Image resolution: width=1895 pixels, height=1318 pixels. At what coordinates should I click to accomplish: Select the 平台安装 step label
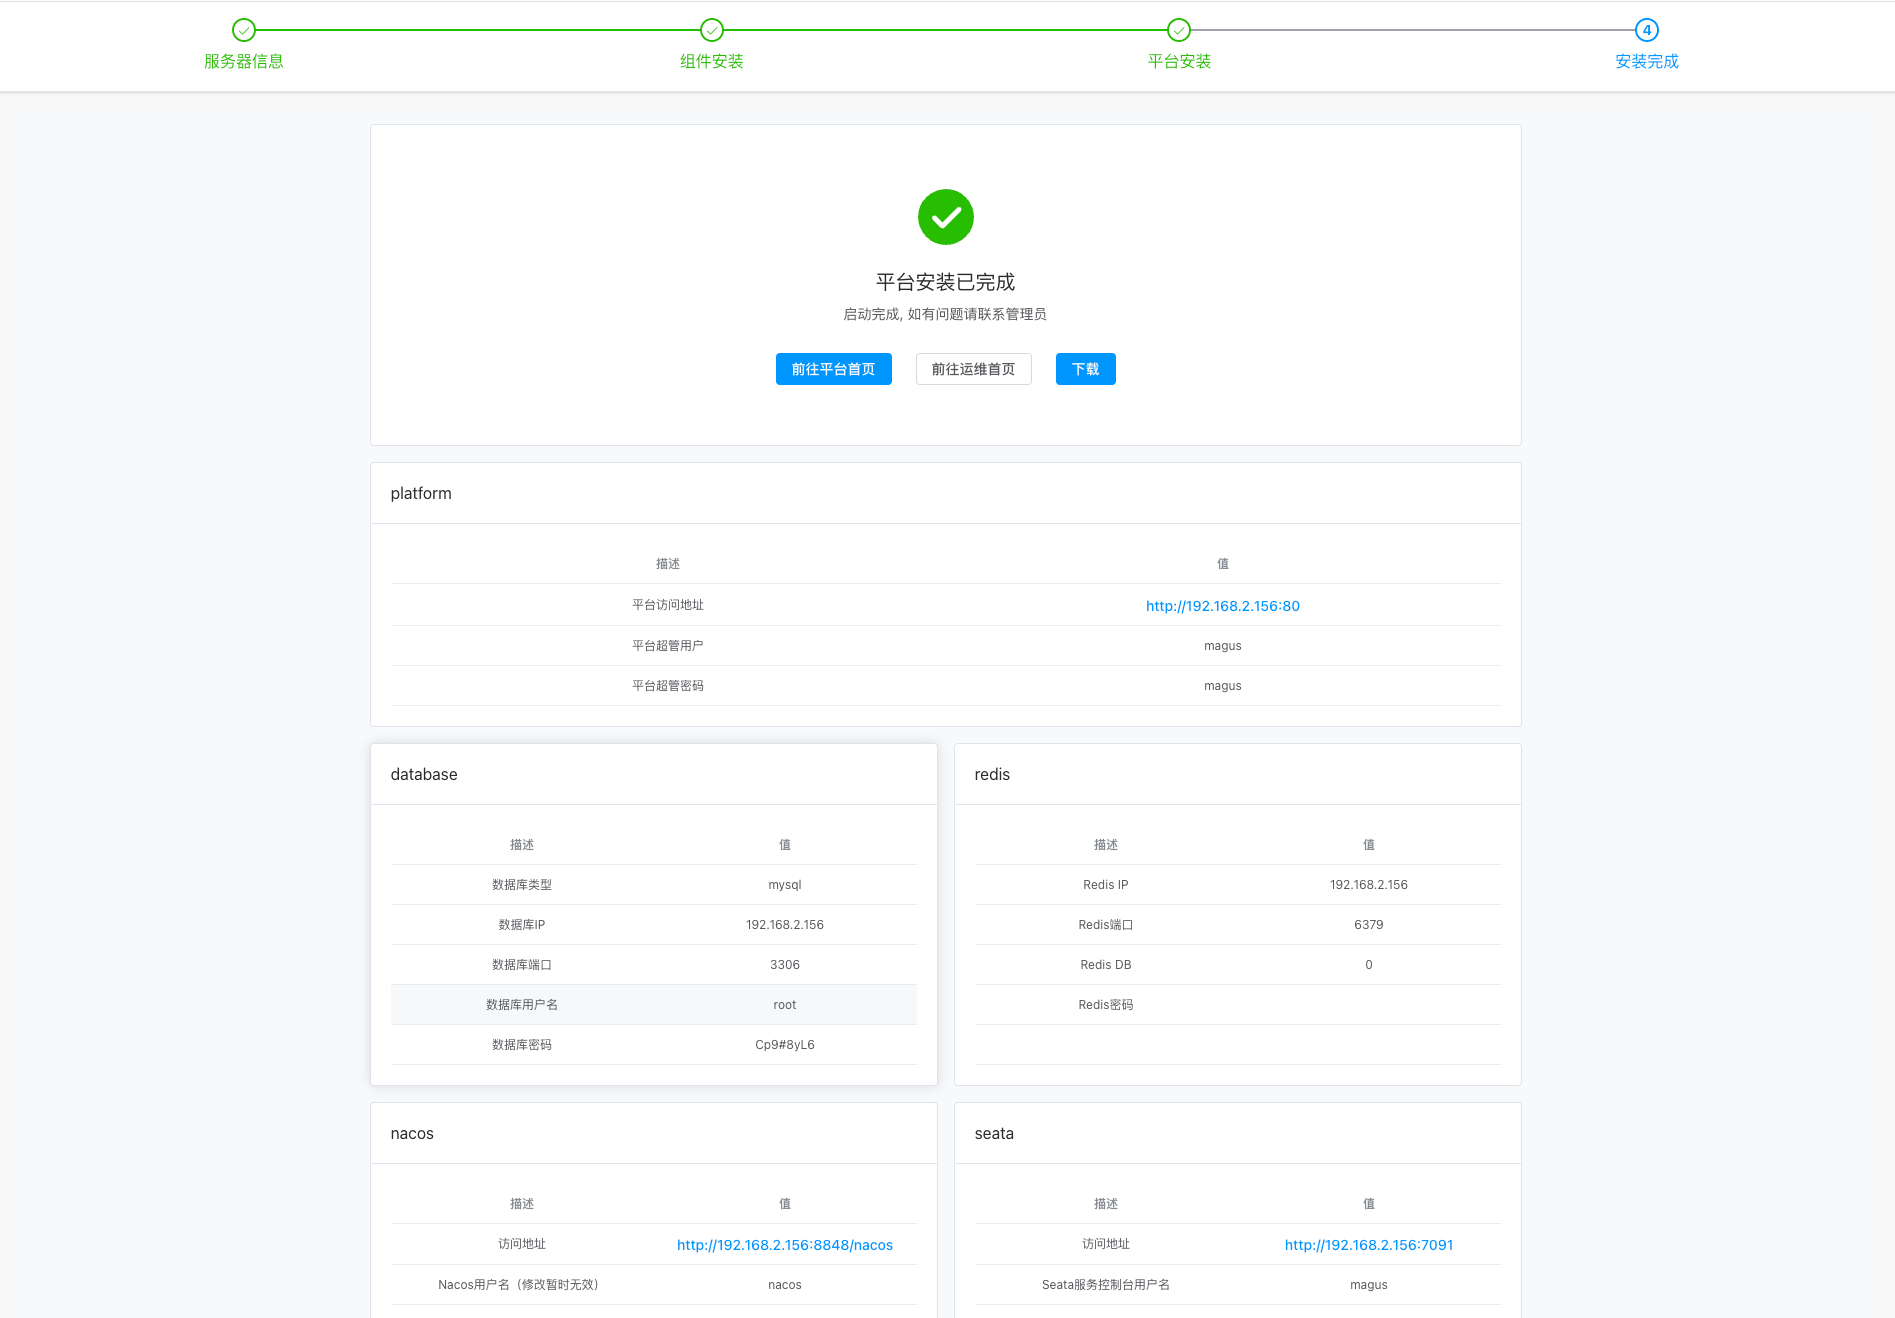[x=1179, y=62]
